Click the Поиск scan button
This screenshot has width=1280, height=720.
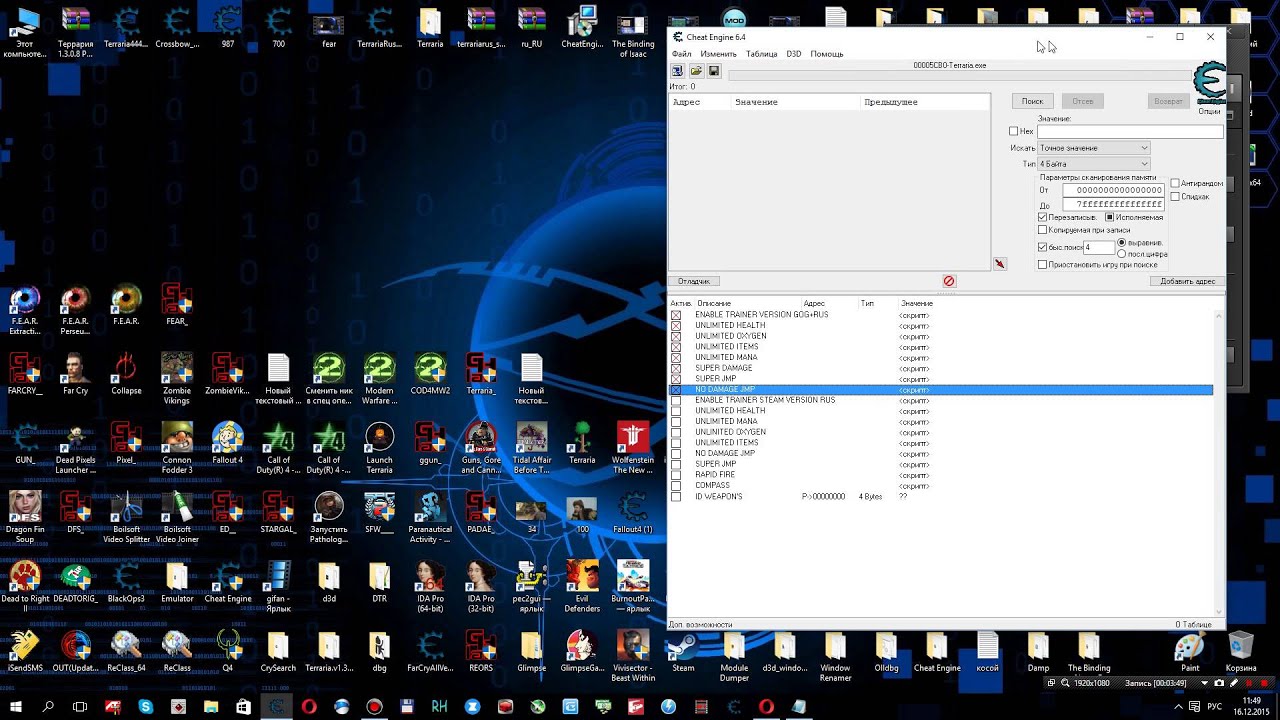[1032, 101]
